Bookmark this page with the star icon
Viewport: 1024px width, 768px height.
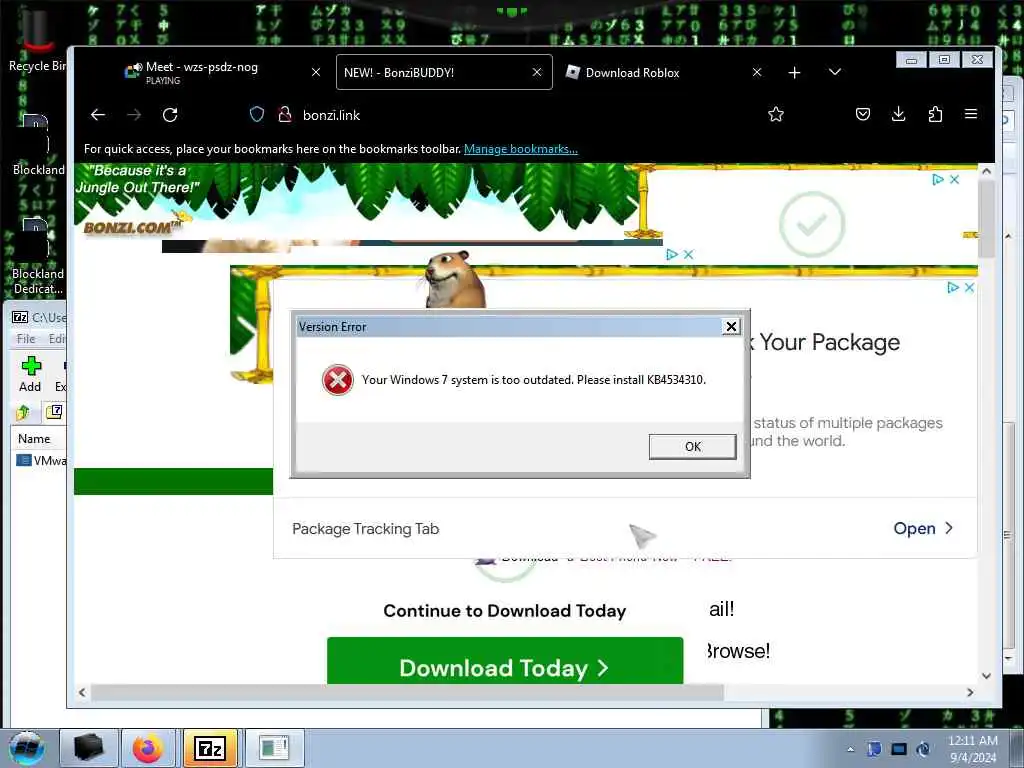pos(776,115)
